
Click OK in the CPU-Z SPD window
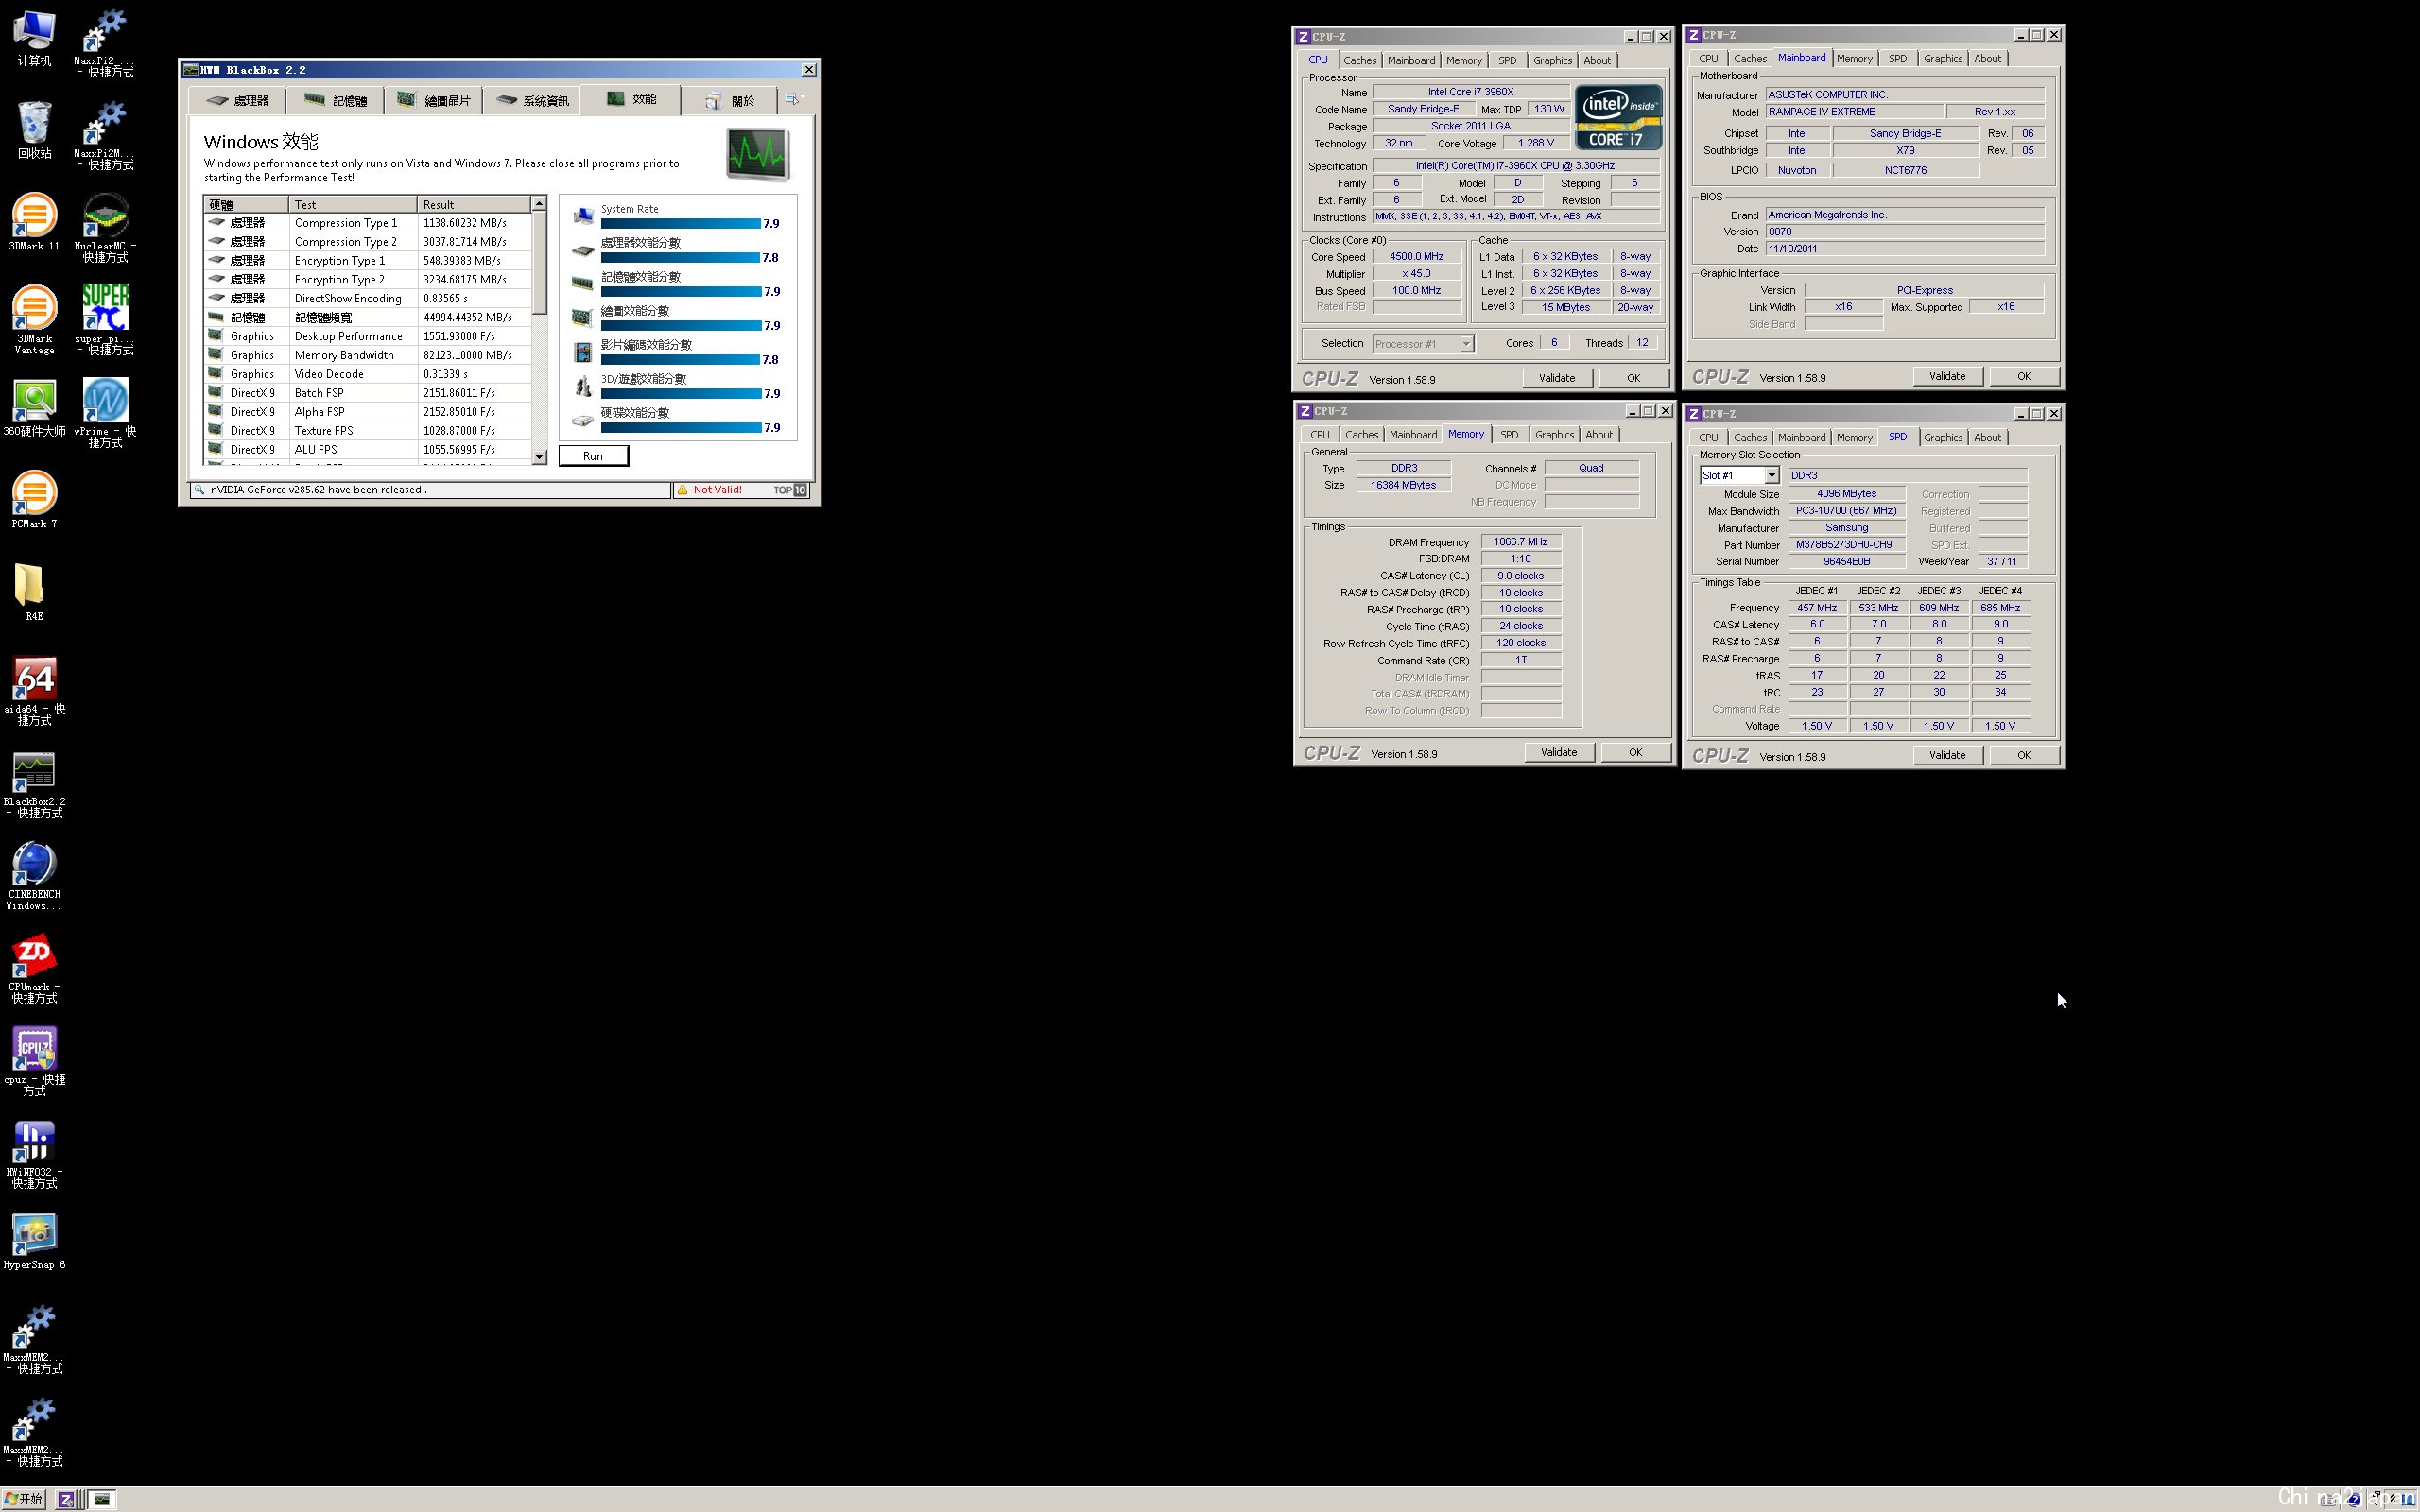point(2024,756)
